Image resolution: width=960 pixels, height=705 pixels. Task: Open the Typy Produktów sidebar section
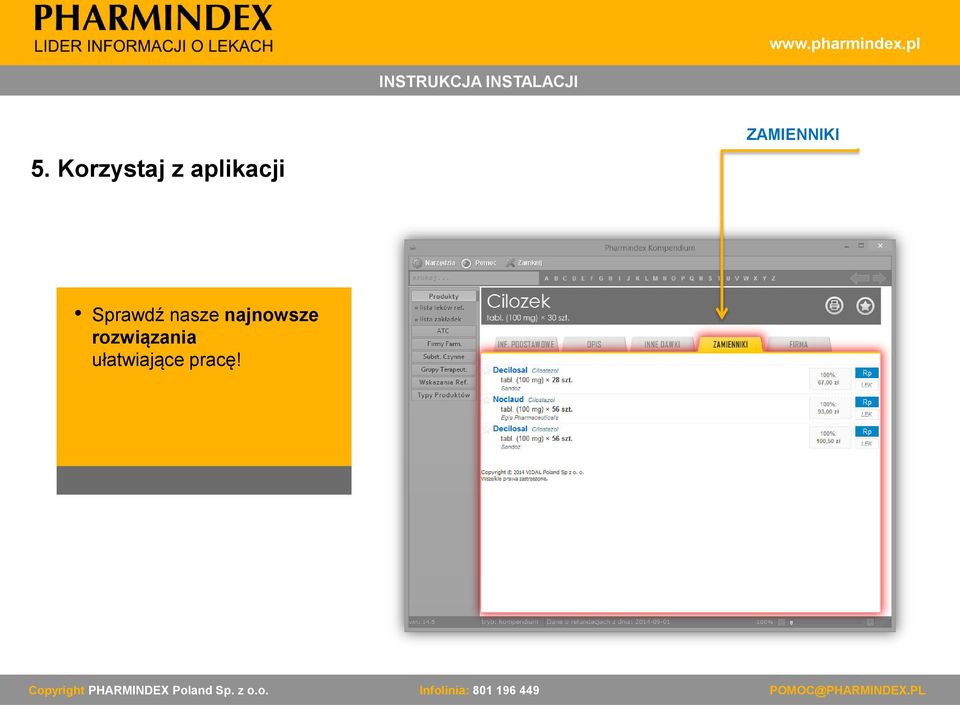pyautogui.click(x=444, y=395)
